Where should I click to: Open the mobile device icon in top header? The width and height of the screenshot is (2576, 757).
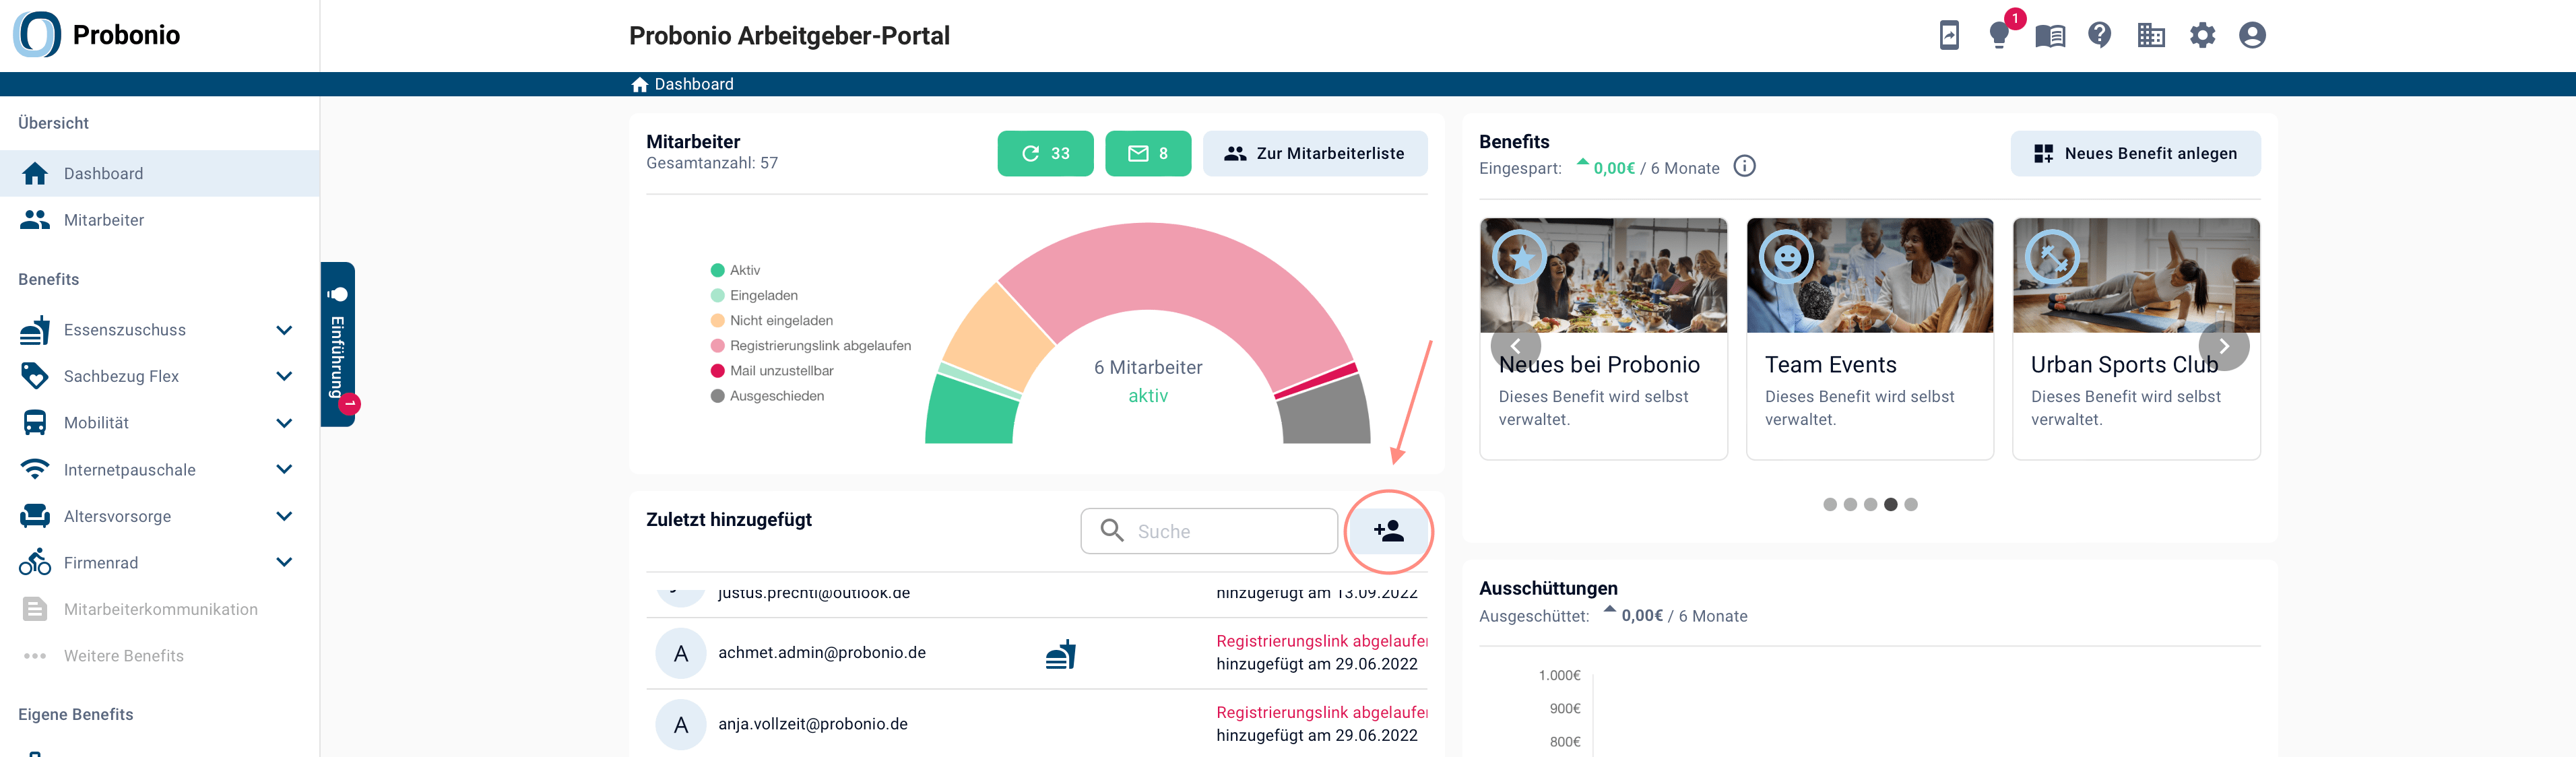pyautogui.click(x=1949, y=36)
